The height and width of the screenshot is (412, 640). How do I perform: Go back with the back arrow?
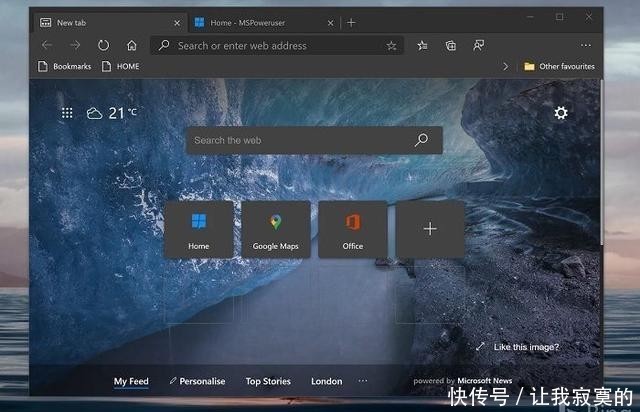(x=47, y=45)
